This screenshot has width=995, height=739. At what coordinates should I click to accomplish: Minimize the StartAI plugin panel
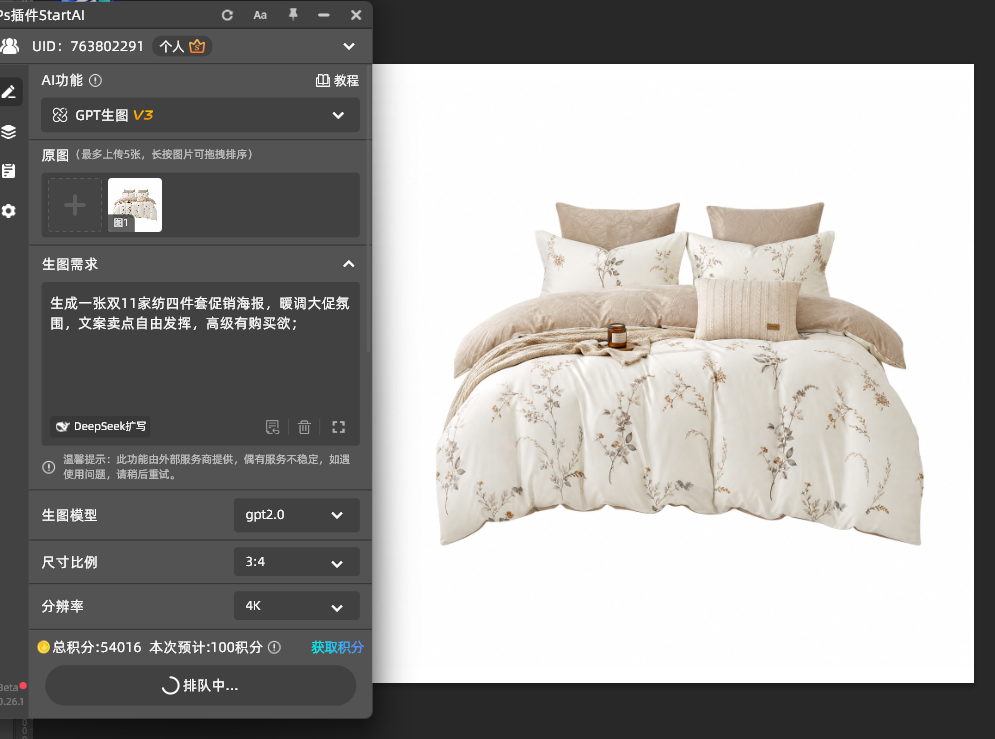pos(324,15)
